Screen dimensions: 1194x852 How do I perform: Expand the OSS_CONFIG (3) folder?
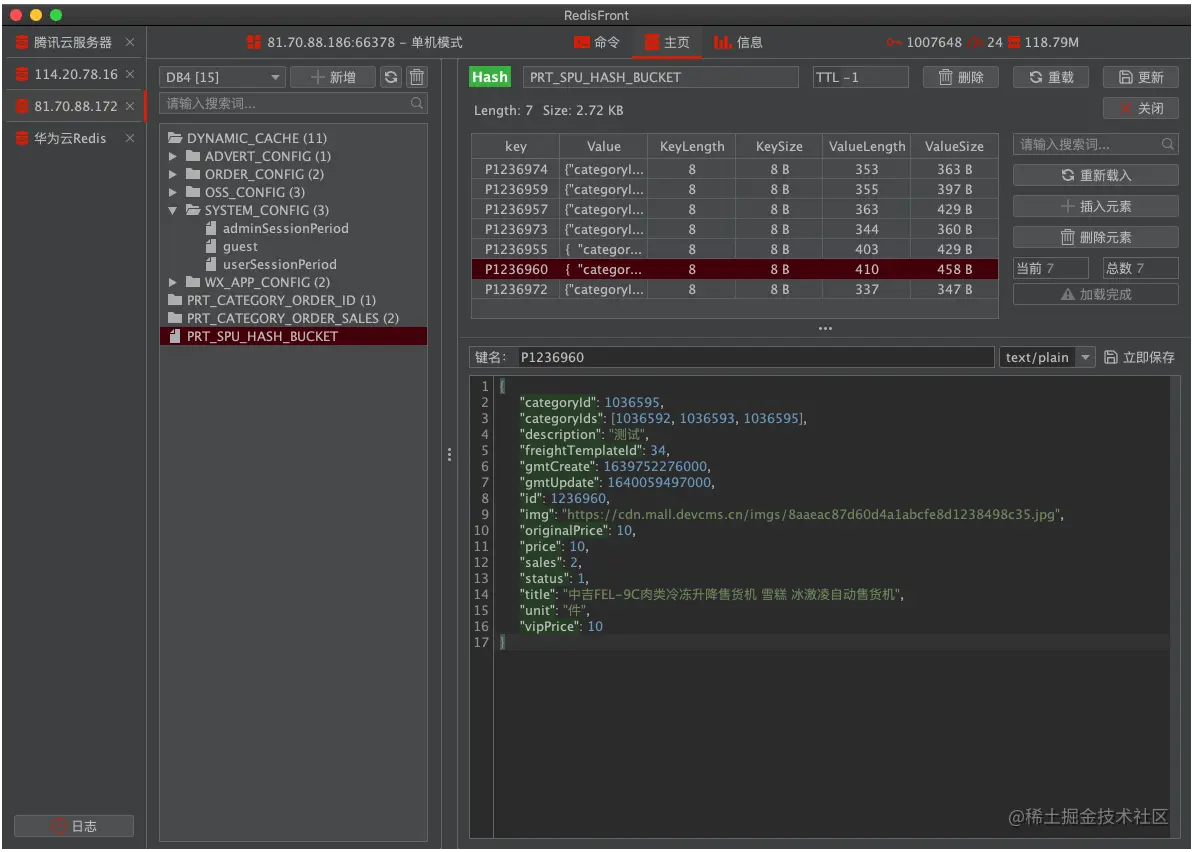coord(173,192)
